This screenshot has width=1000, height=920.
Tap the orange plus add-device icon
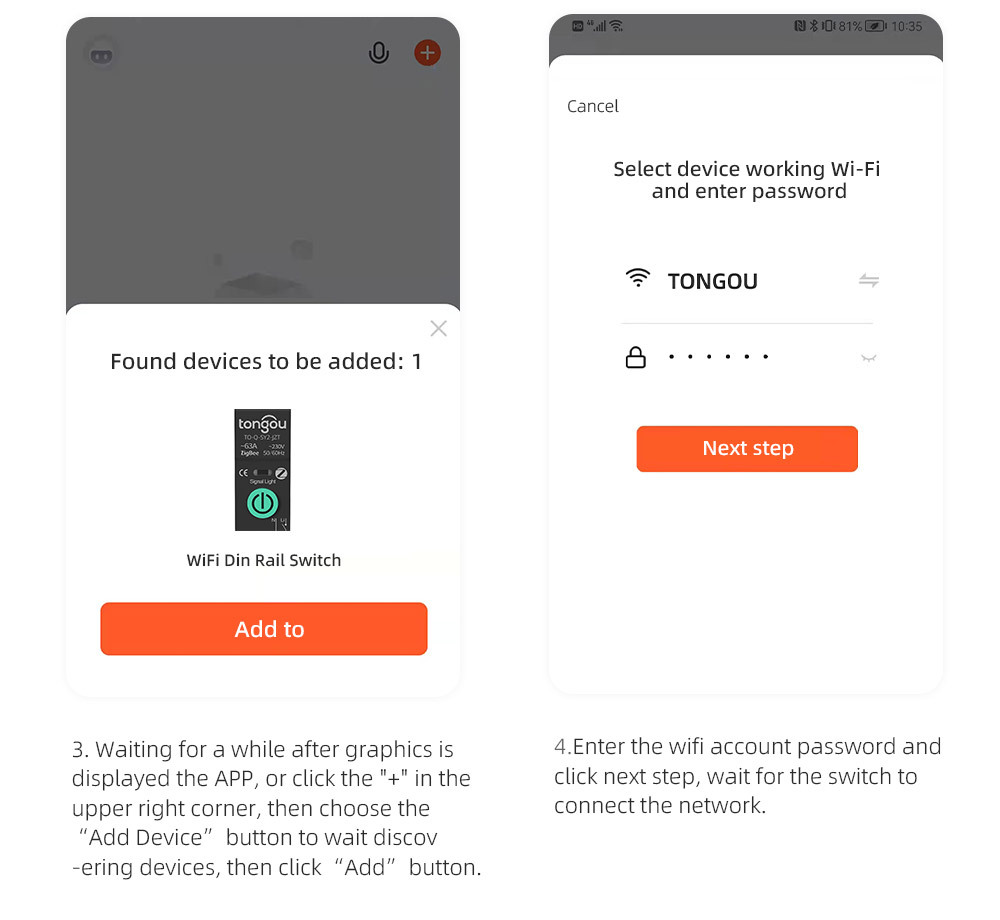427,53
